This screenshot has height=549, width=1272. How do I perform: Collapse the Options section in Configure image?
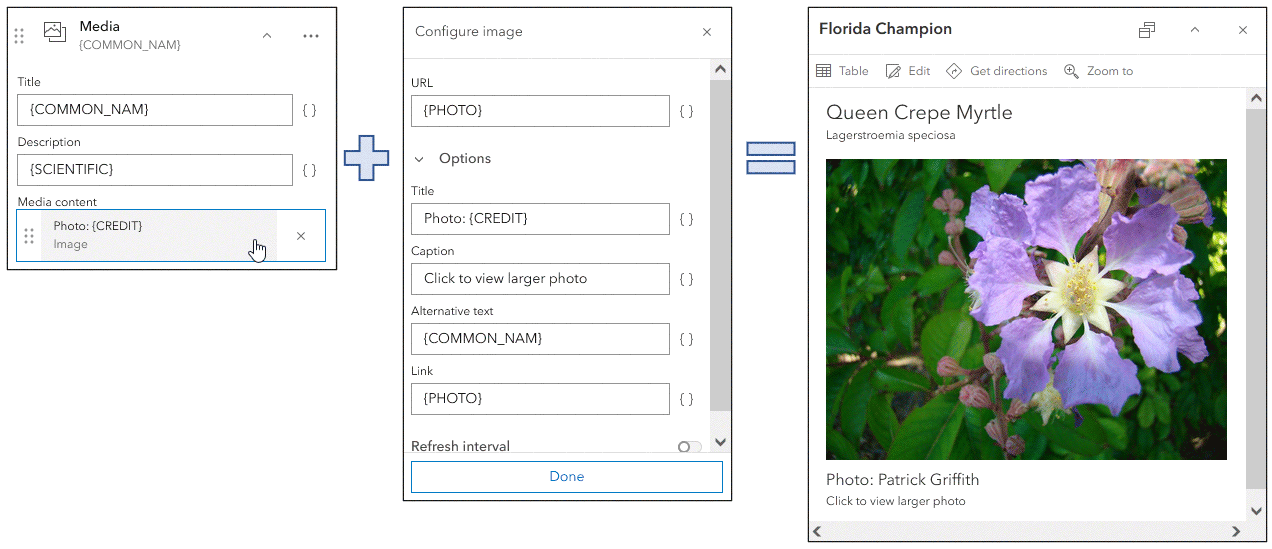(419, 159)
